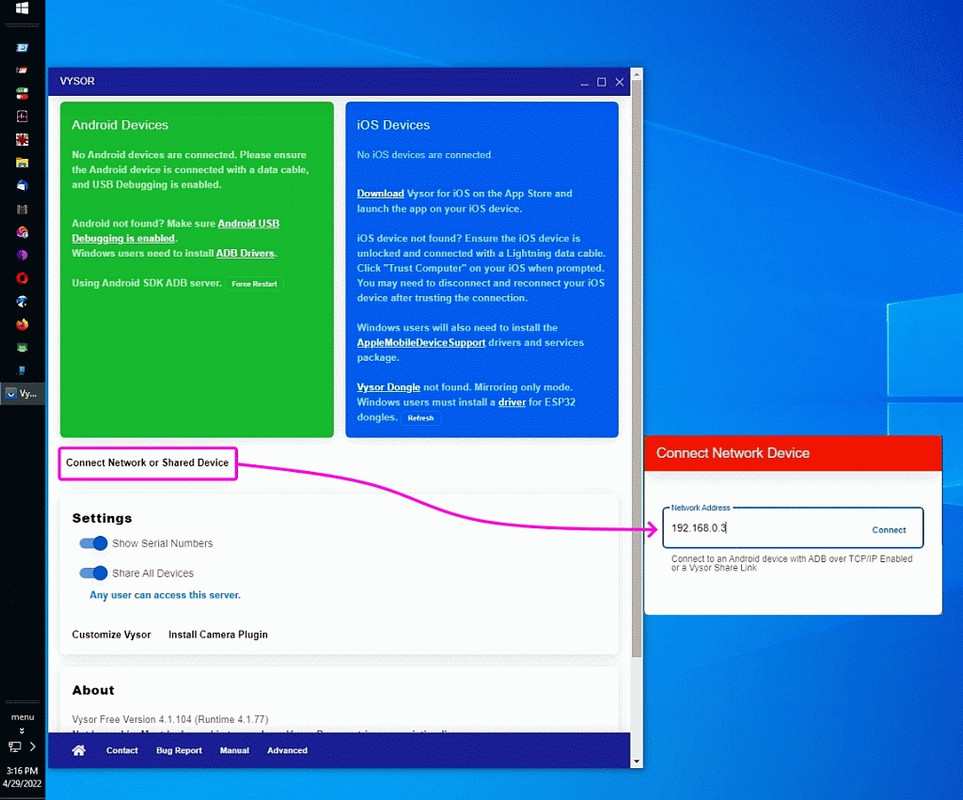The image size is (963, 800).
Task: Click Customize Vysor
Action: click(111, 634)
